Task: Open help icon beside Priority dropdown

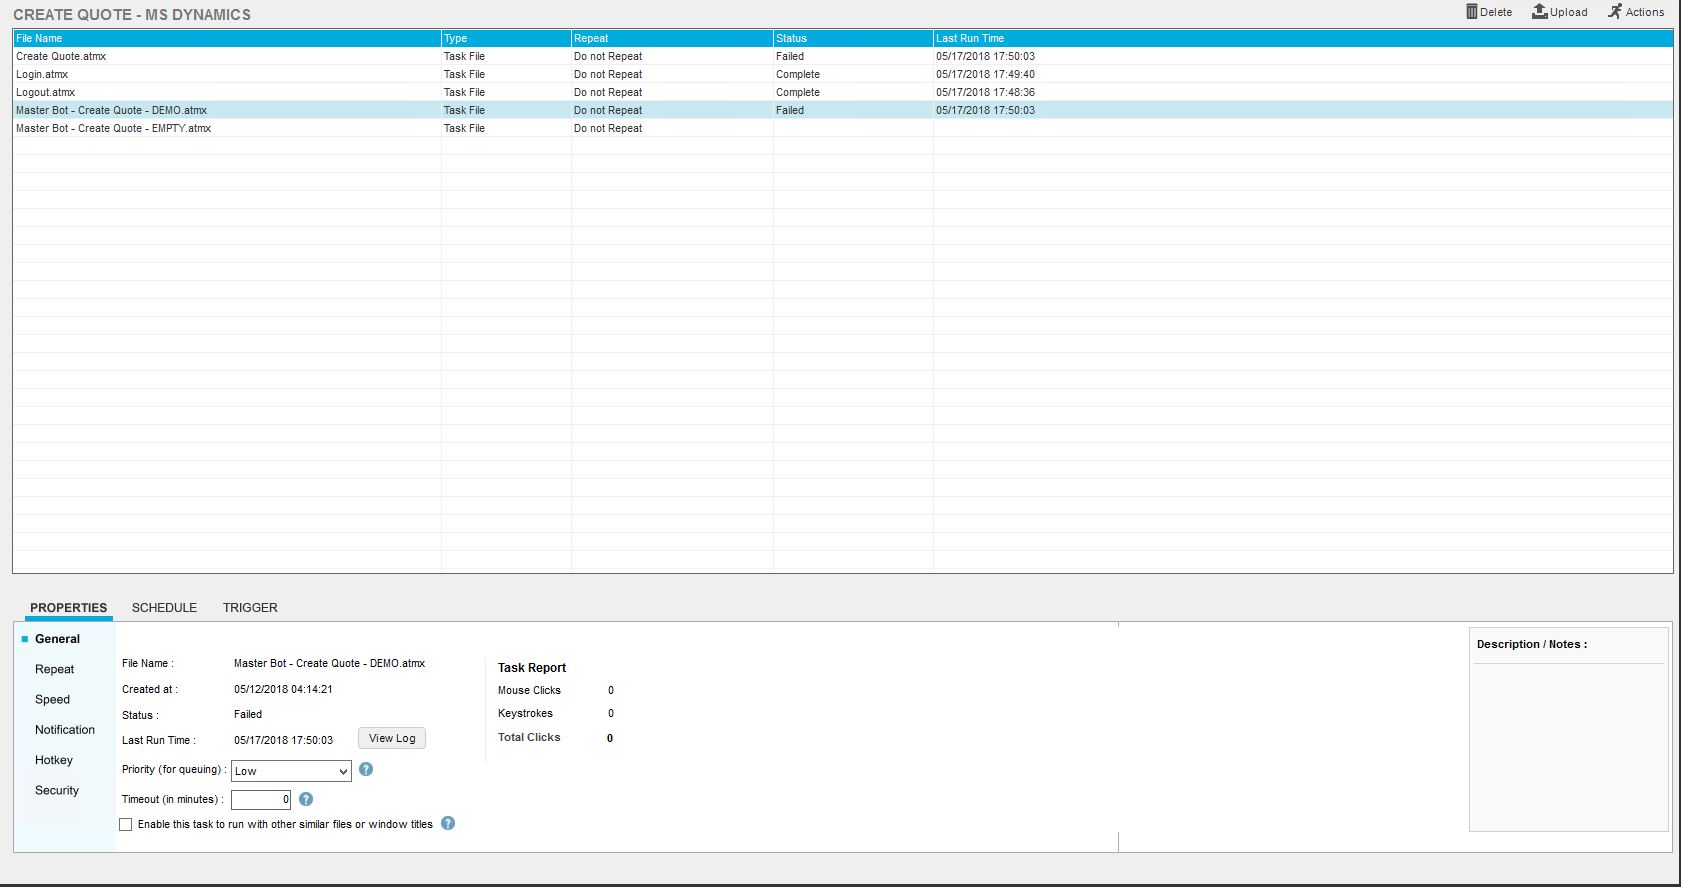Action: coord(366,769)
